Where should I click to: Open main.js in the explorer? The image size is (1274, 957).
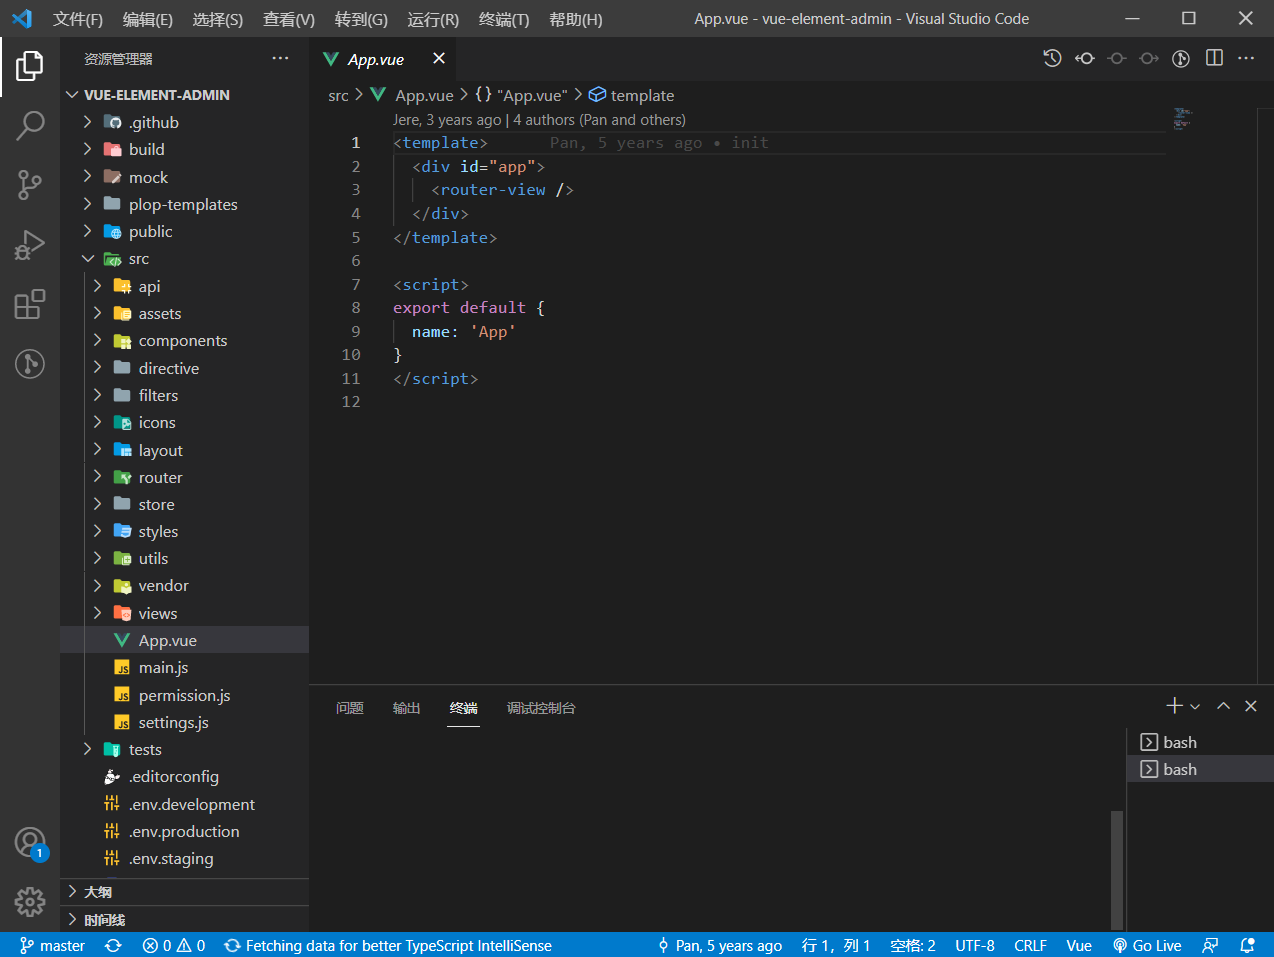point(185,668)
